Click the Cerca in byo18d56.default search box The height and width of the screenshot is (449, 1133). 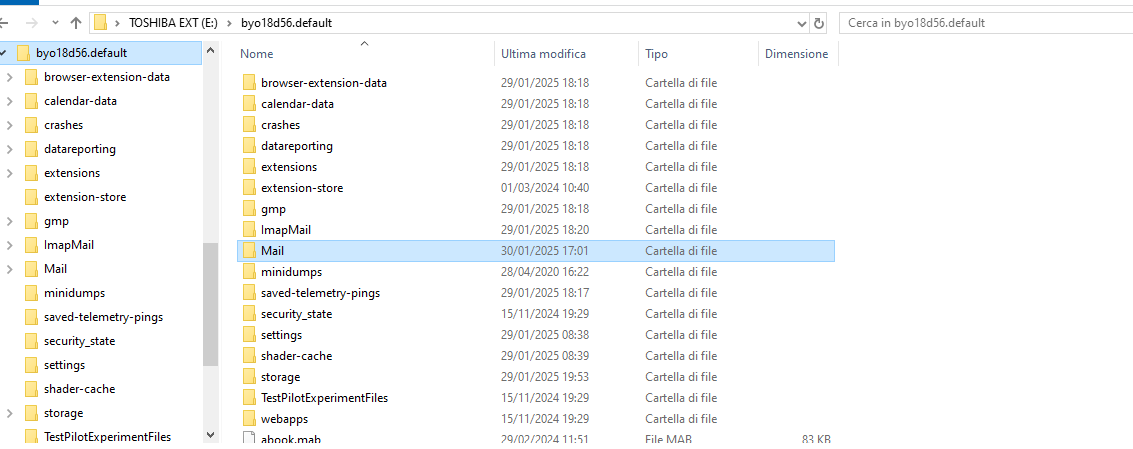tap(986, 23)
